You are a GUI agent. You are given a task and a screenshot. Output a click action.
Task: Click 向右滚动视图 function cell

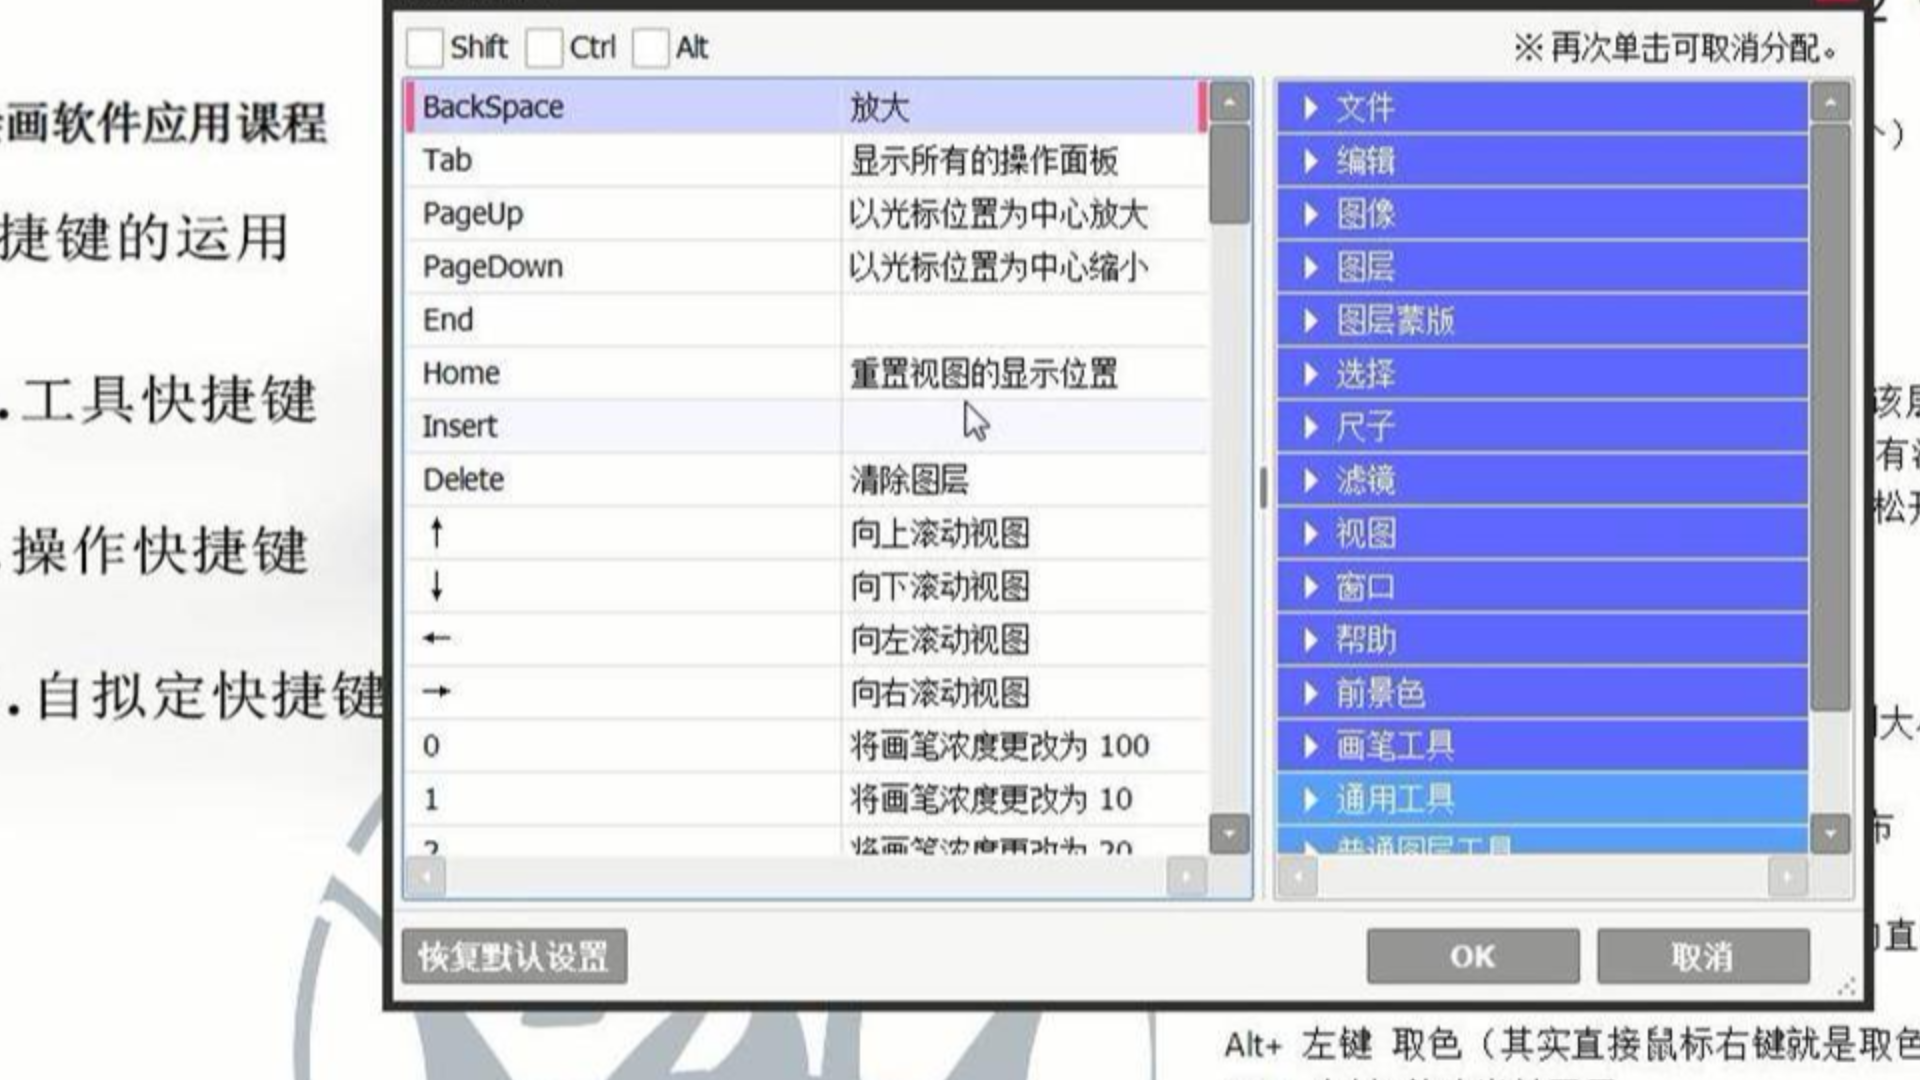click(x=1026, y=693)
